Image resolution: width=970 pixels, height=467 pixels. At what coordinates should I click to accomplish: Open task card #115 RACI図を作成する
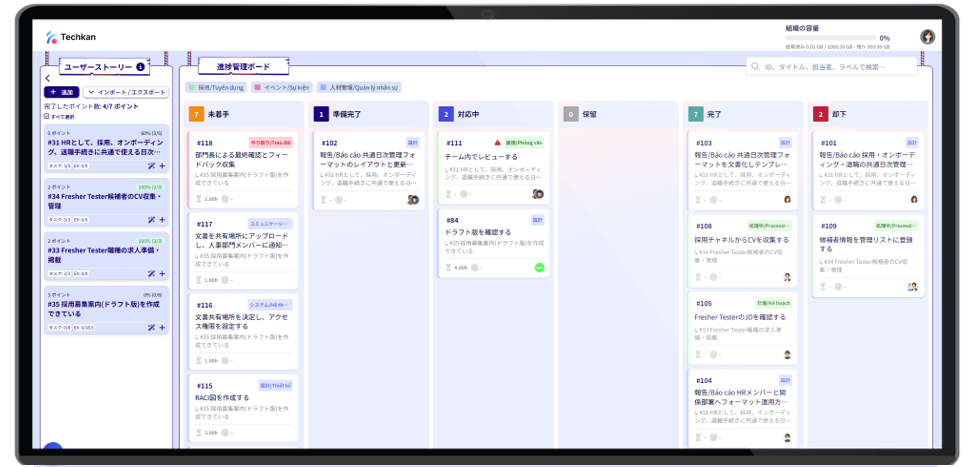click(x=242, y=408)
